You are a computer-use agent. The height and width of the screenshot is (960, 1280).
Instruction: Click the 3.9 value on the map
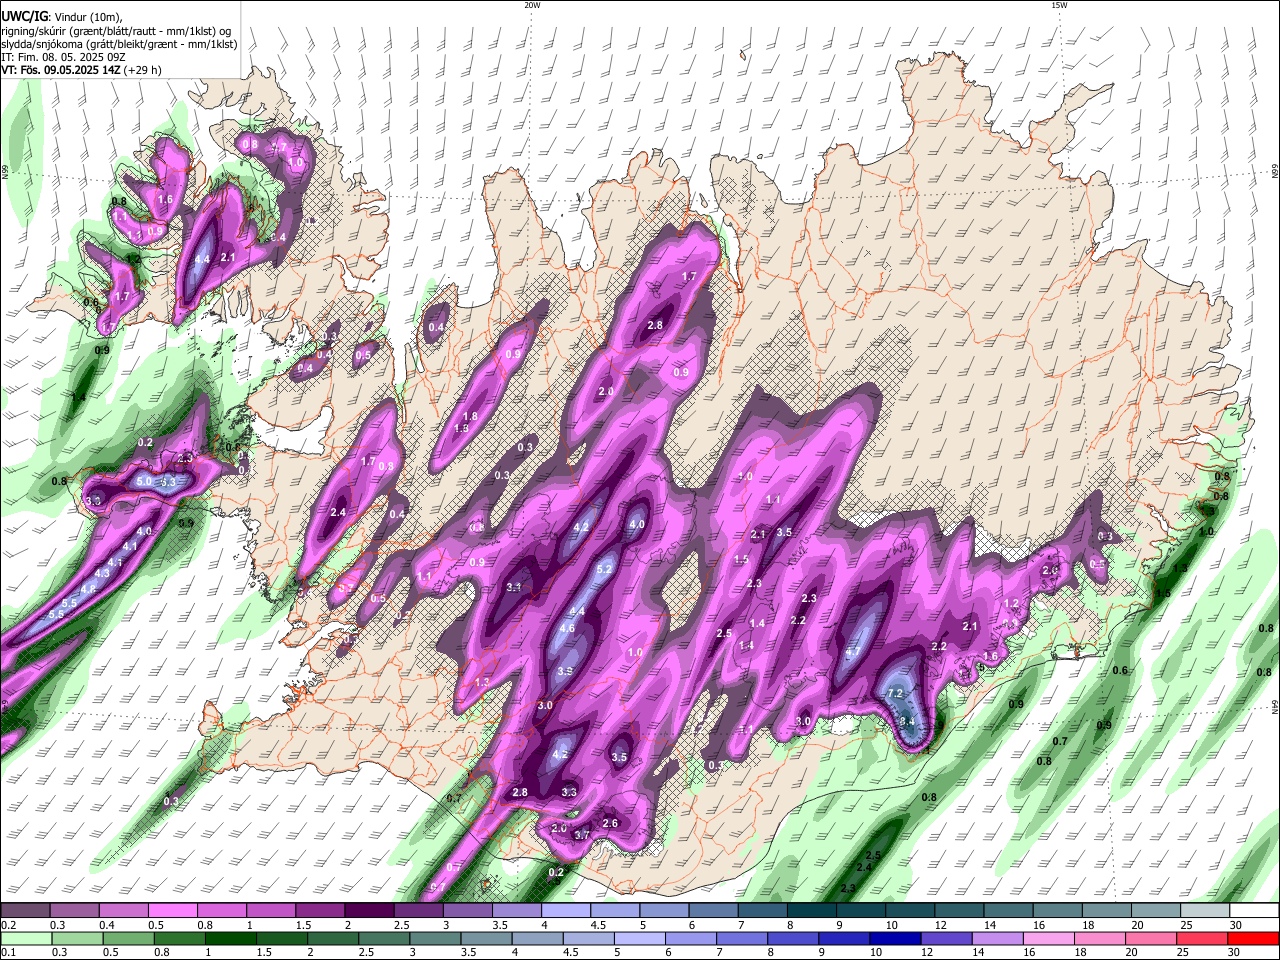(x=565, y=671)
